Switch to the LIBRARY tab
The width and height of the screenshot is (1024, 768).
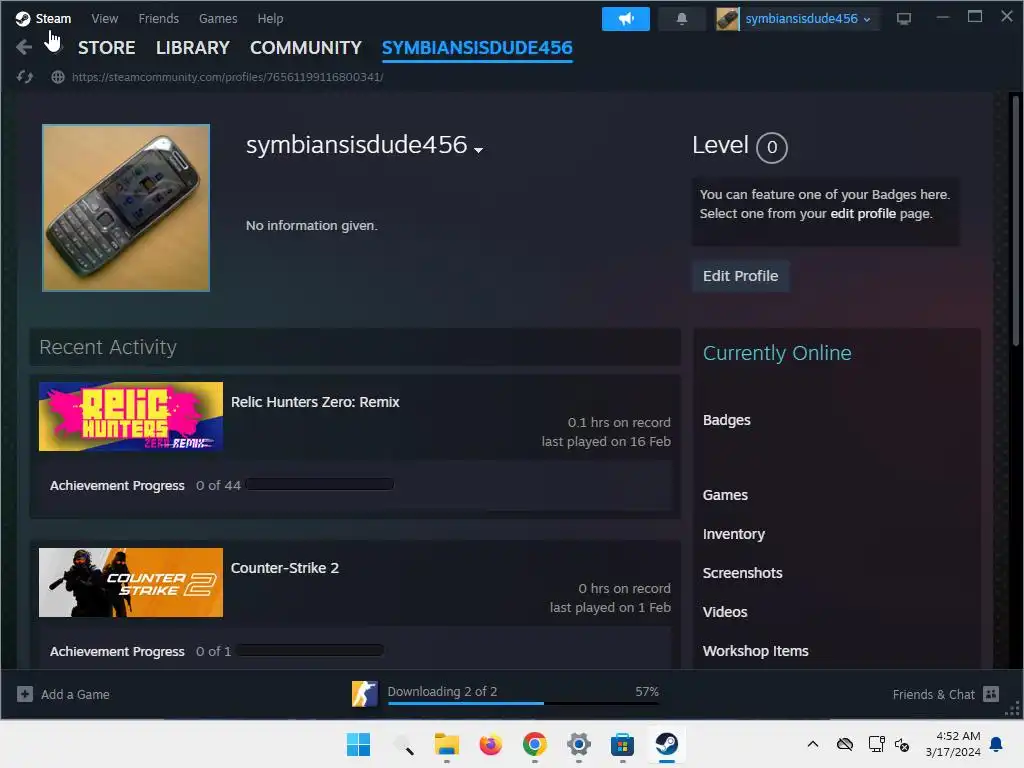(x=193, y=48)
